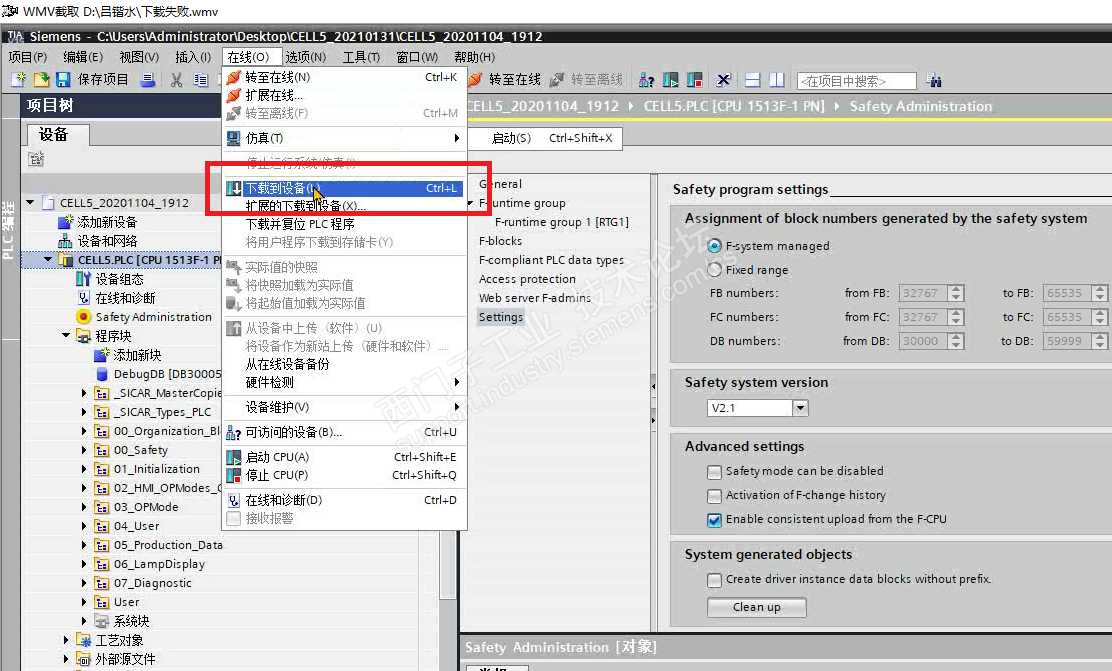
Task: Click the print icon in the toolbar
Action: pyautogui.click(x=148, y=80)
